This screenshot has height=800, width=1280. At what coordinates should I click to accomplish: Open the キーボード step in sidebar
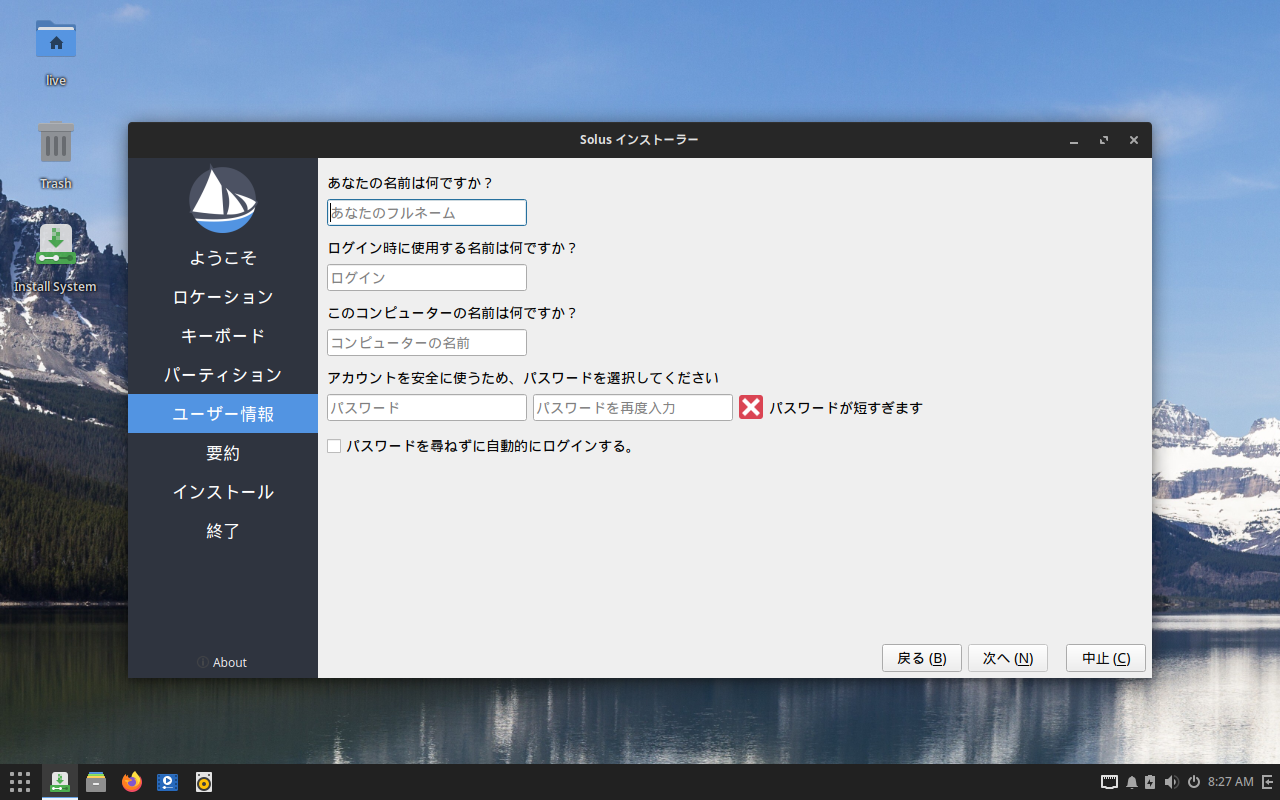223,336
